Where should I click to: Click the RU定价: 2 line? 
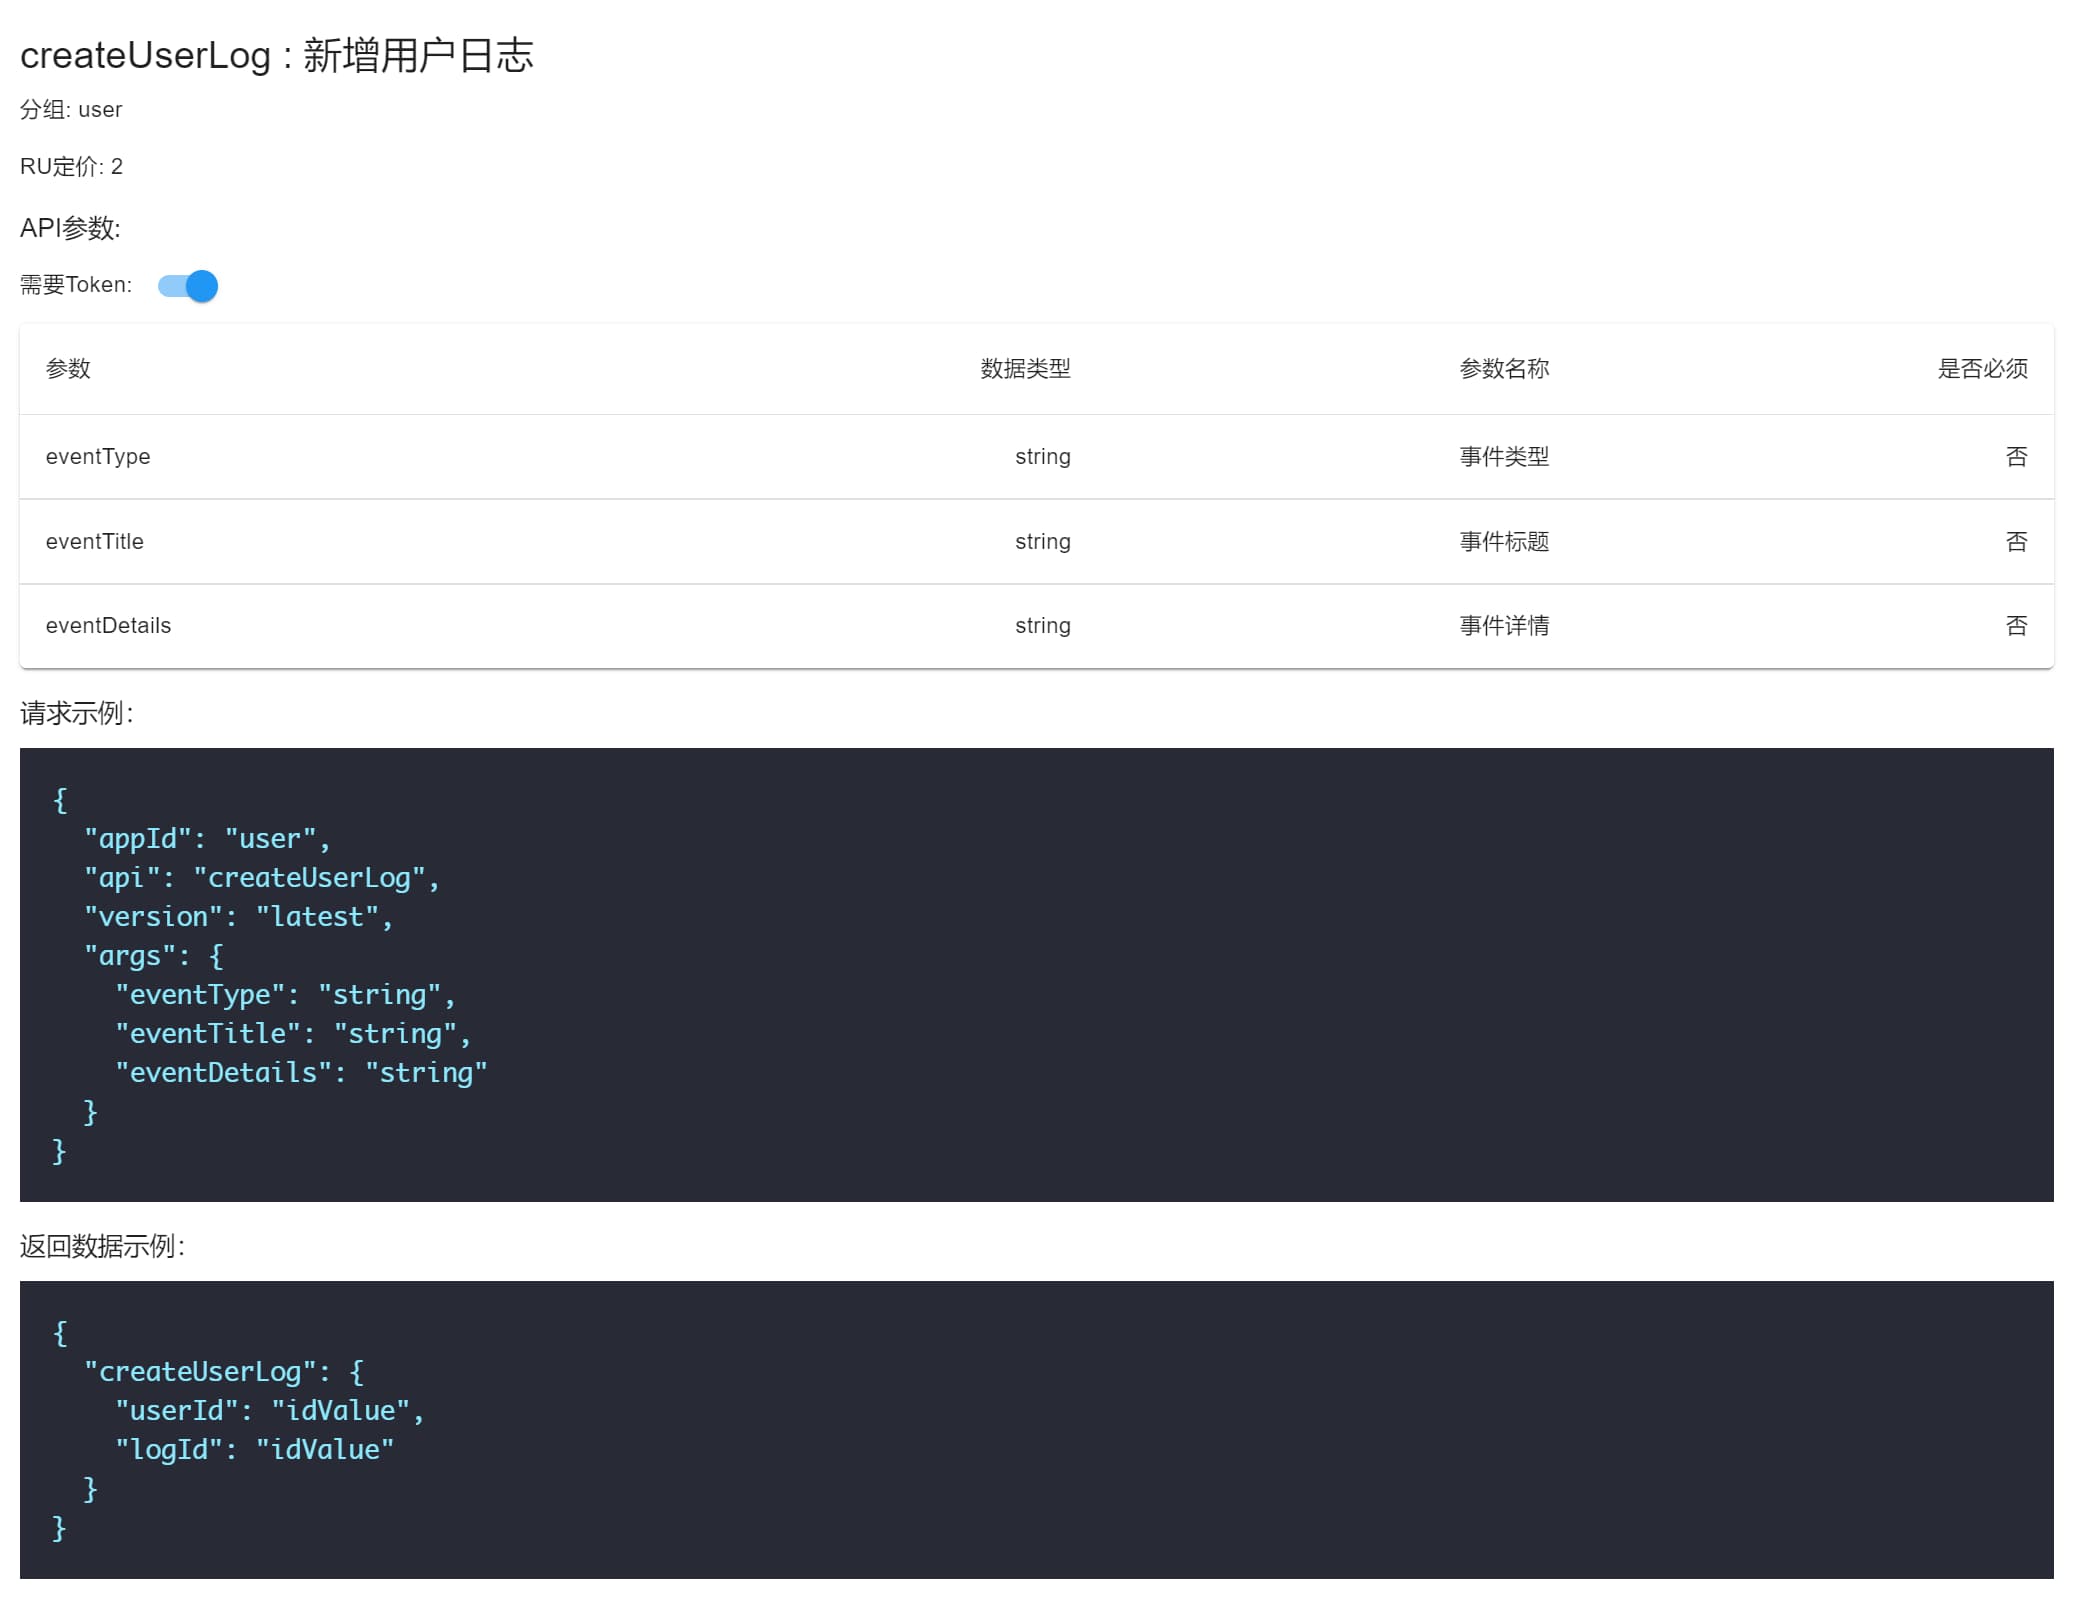71,167
